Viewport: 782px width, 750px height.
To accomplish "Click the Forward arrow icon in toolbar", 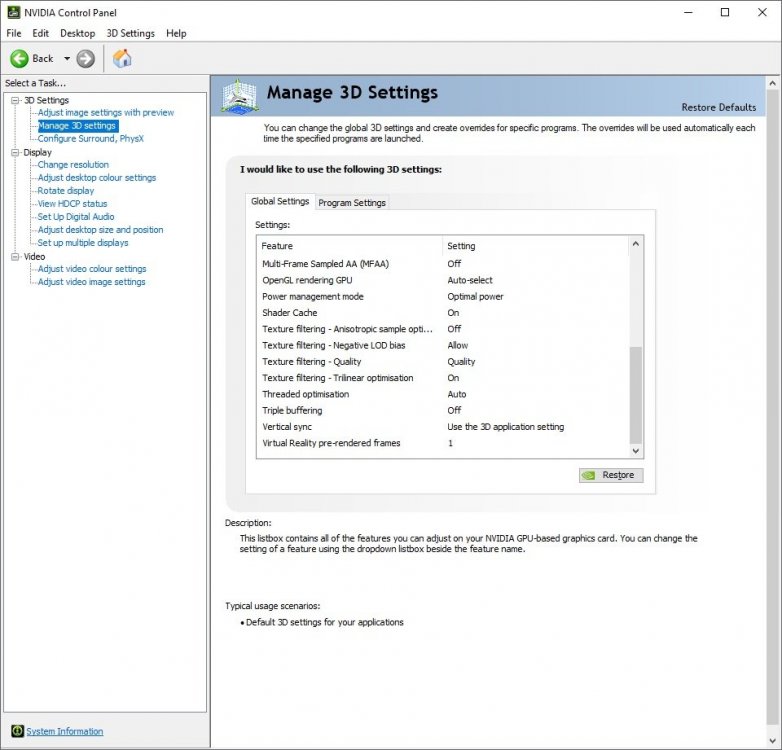I will click(x=86, y=59).
